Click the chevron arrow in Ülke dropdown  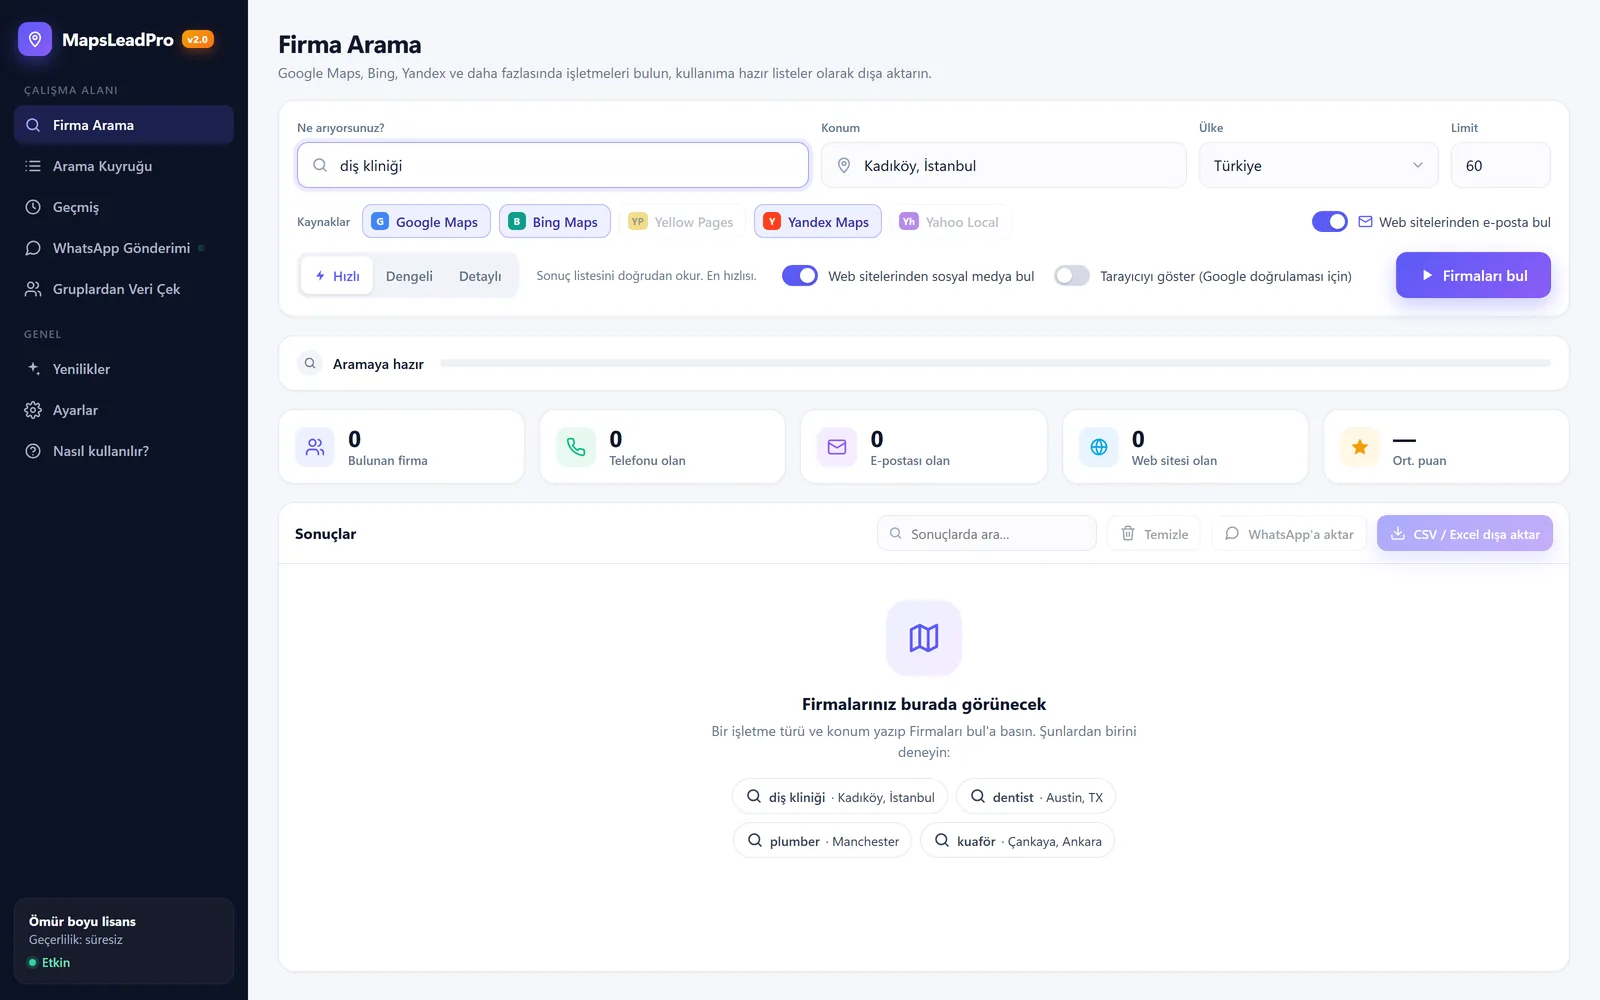pyautogui.click(x=1417, y=165)
